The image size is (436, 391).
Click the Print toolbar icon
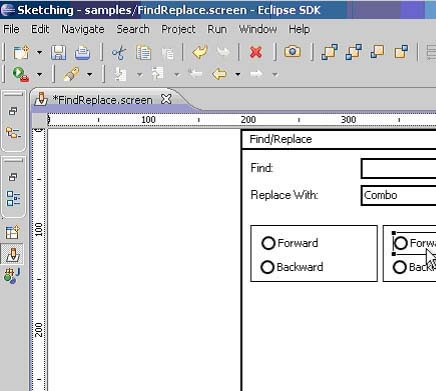[x=82, y=53]
